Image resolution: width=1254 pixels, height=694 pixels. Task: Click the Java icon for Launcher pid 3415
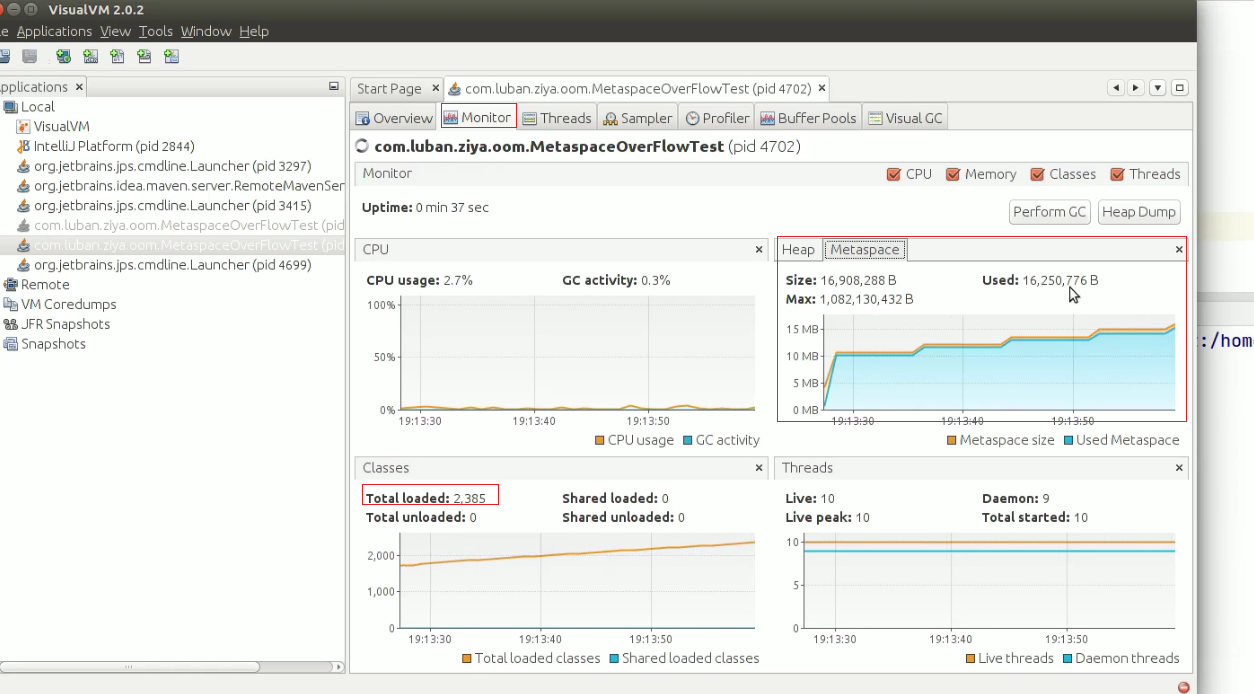pos(24,206)
